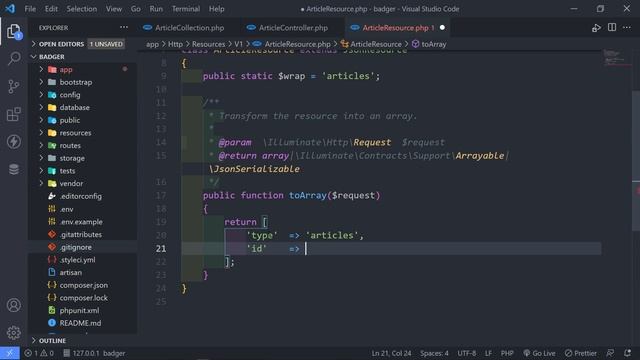Image resolution: width=640 pixels, height=360 pixels.
Task: Click the editor vertical scrollbar
Action: coord(636,160)
